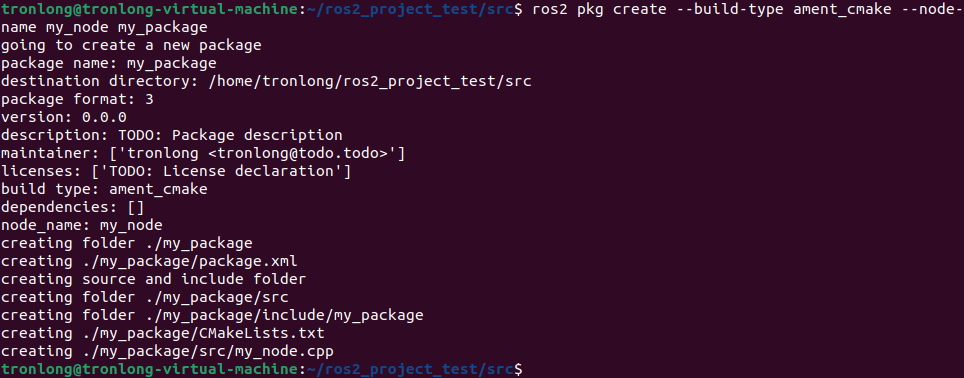The height and width of the screenshot is (378, 964).
Task: Click the 'package name: my_package' line
Action: (109, 63)
